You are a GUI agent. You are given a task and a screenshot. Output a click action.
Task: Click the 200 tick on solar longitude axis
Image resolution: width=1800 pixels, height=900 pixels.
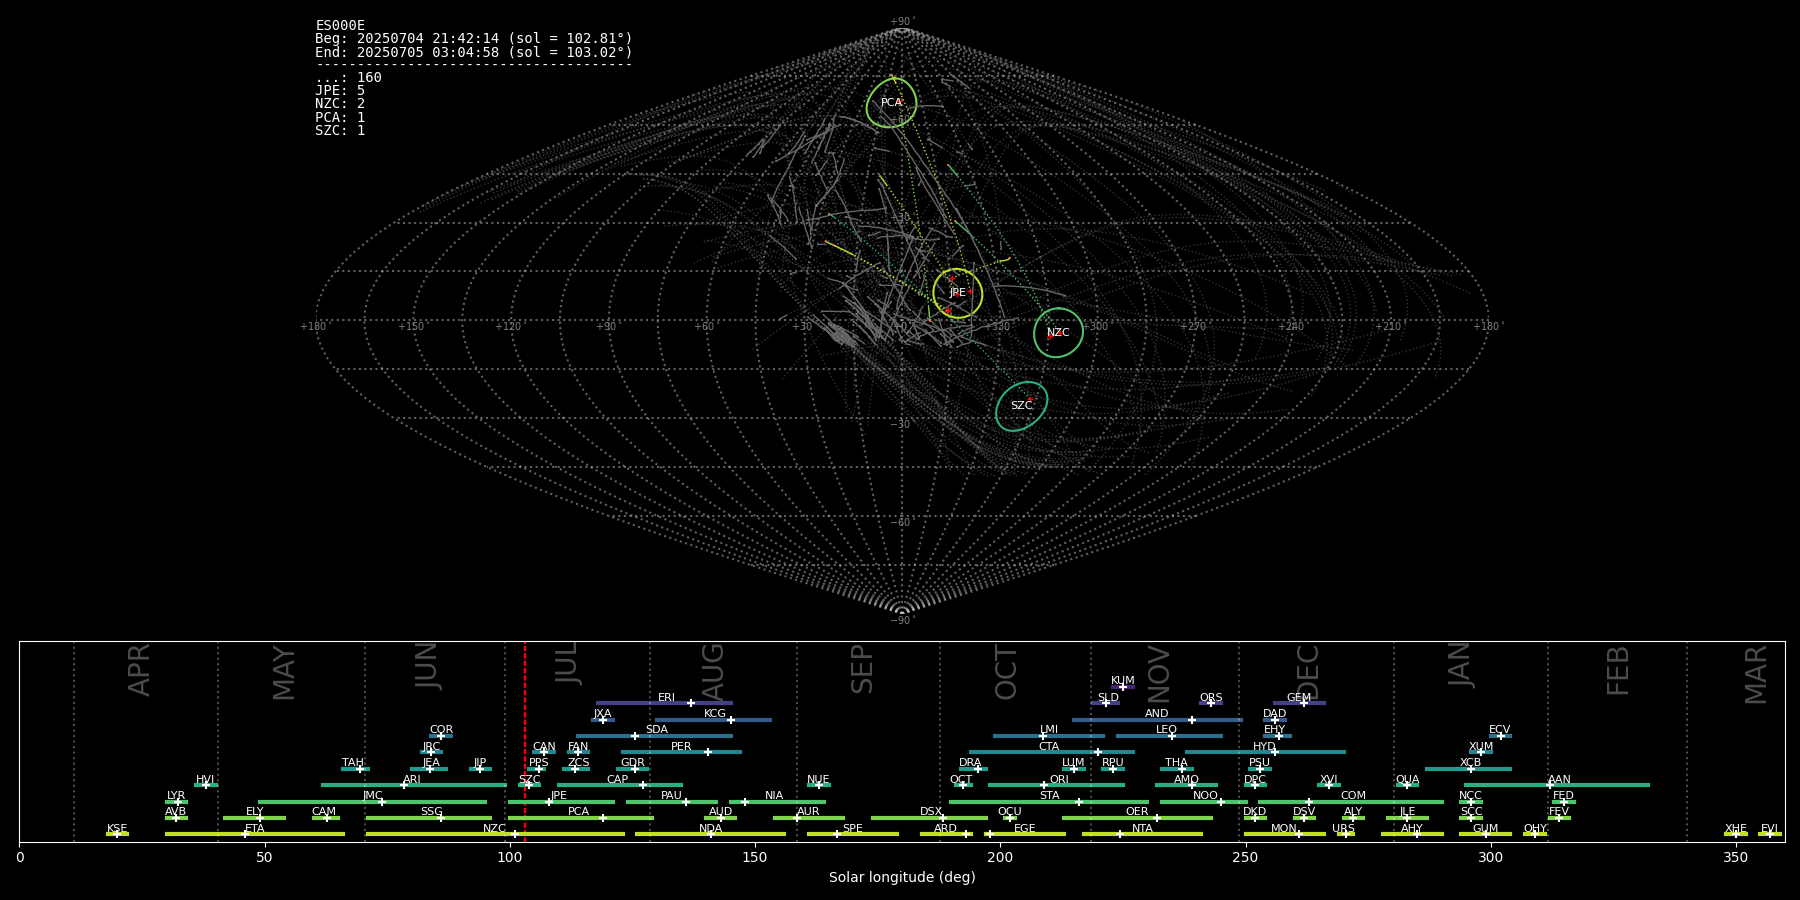[1000, 857]
